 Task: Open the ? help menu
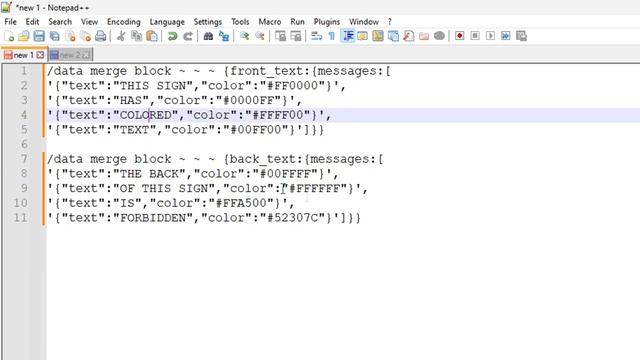click(x=389, y=22)
